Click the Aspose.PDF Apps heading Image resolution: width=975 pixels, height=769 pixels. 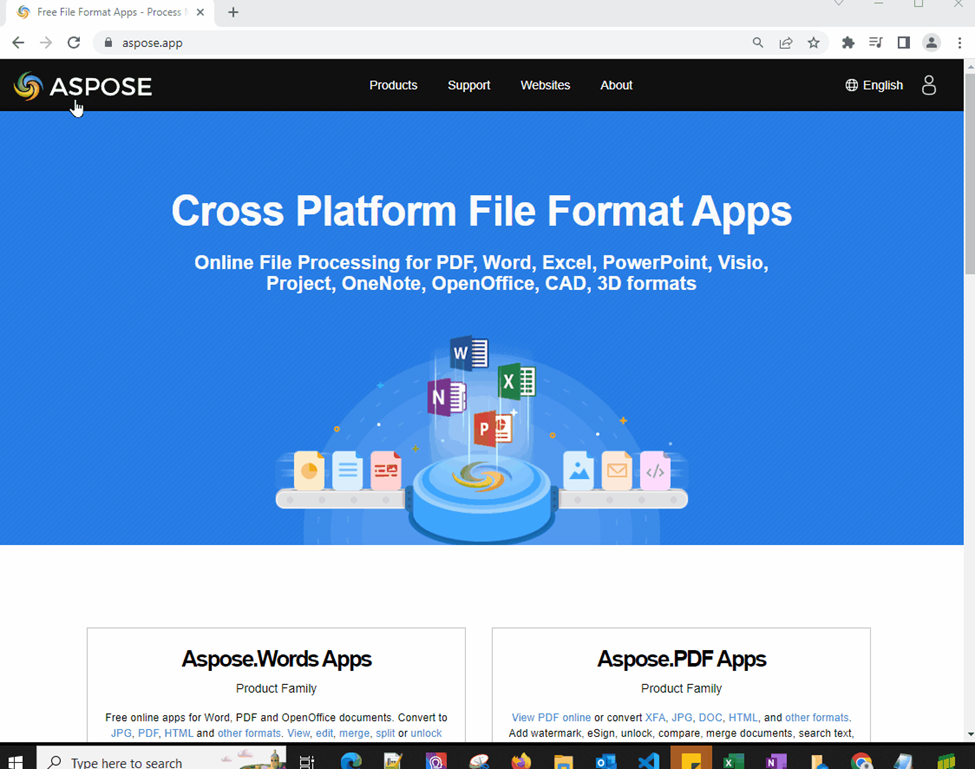coord(682,659)
